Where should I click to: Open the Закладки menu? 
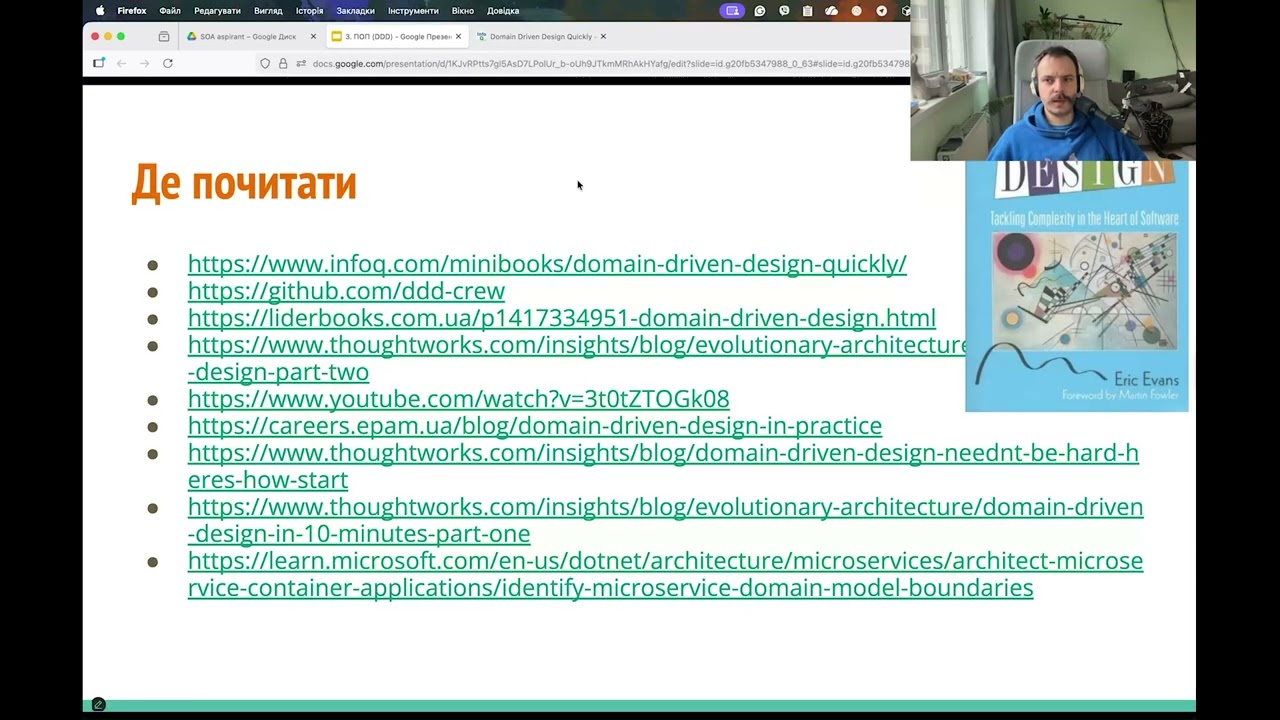pos(355,11)
